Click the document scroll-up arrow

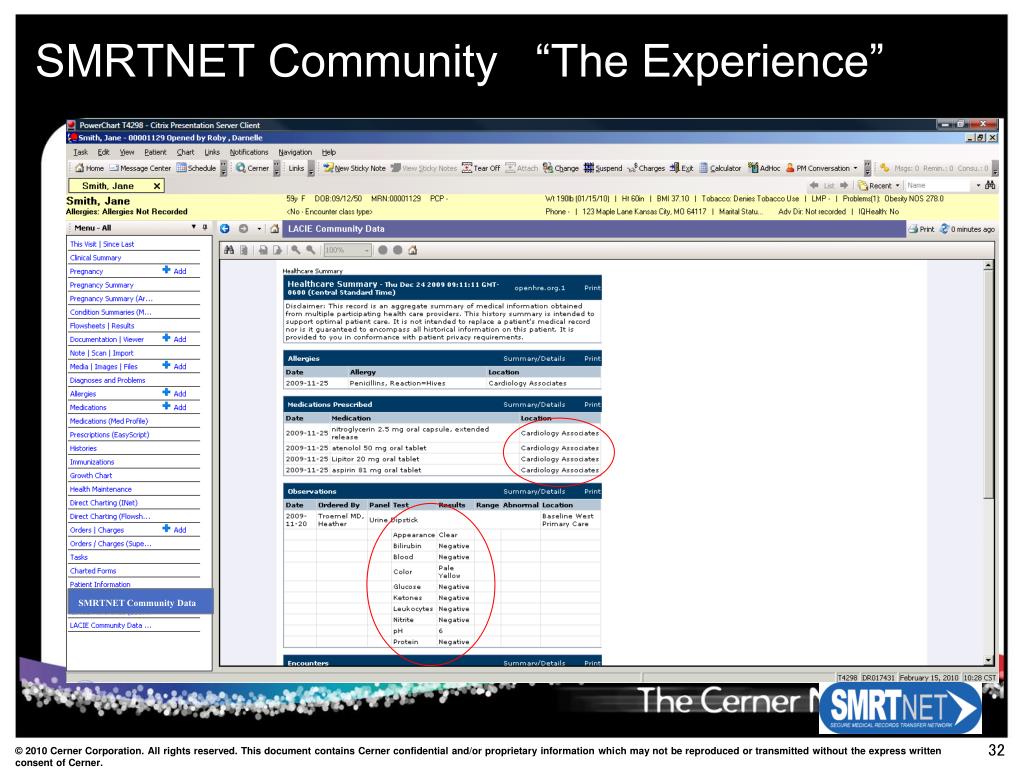pyautogui.click(x=988, y=265)
